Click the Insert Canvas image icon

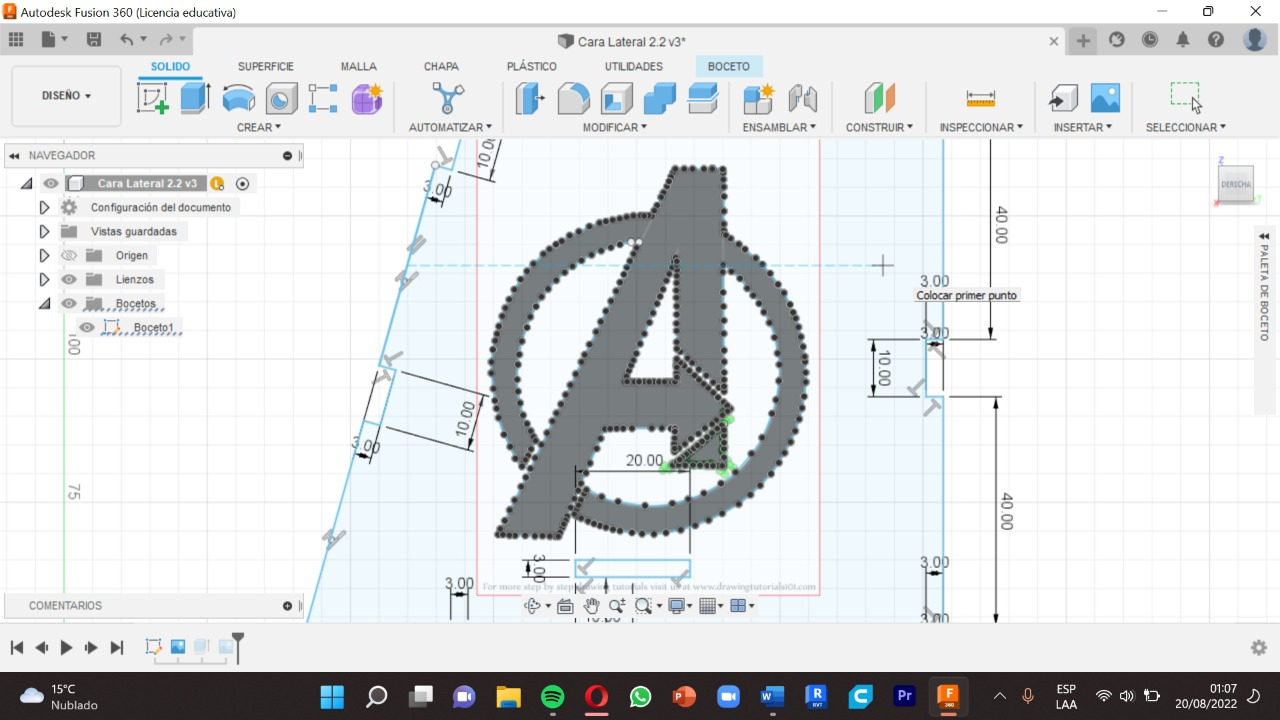coord(1105,98)
